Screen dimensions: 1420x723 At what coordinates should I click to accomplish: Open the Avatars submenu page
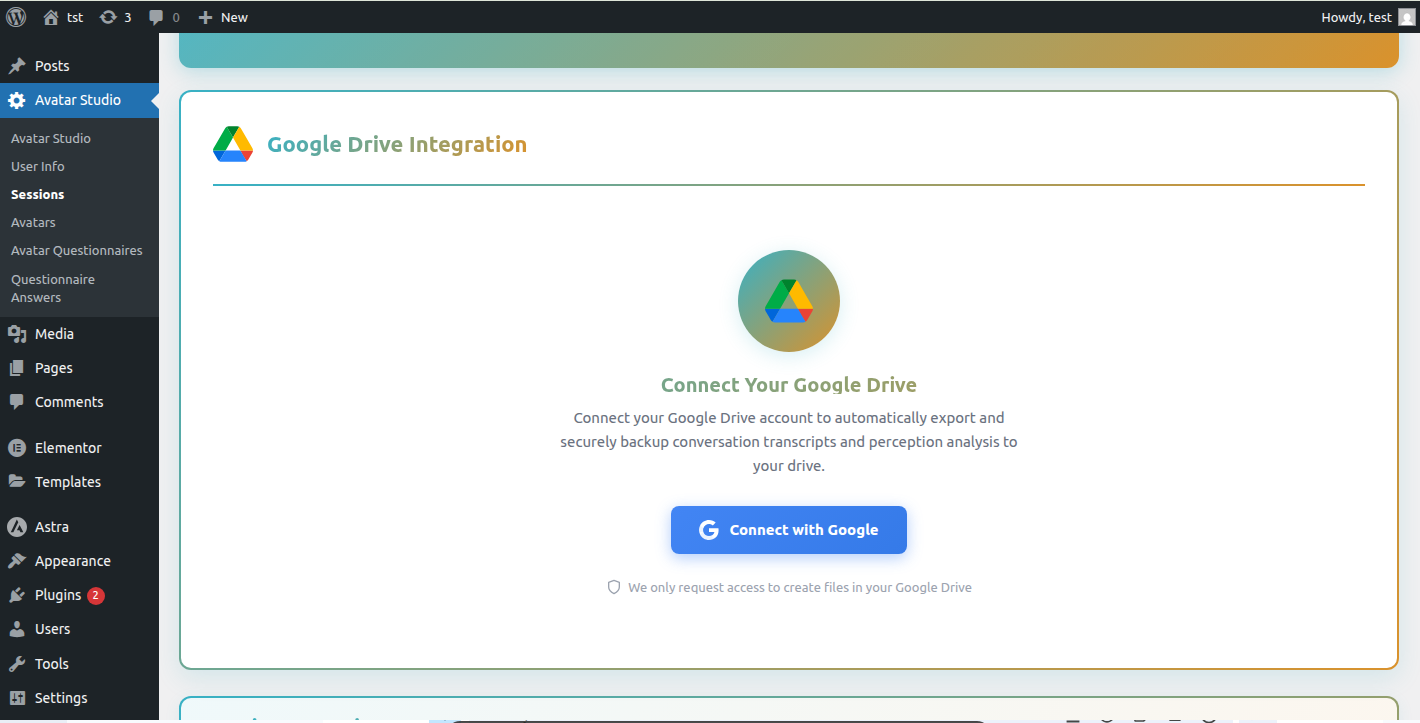pyautogui.click(x=33, y=222)
